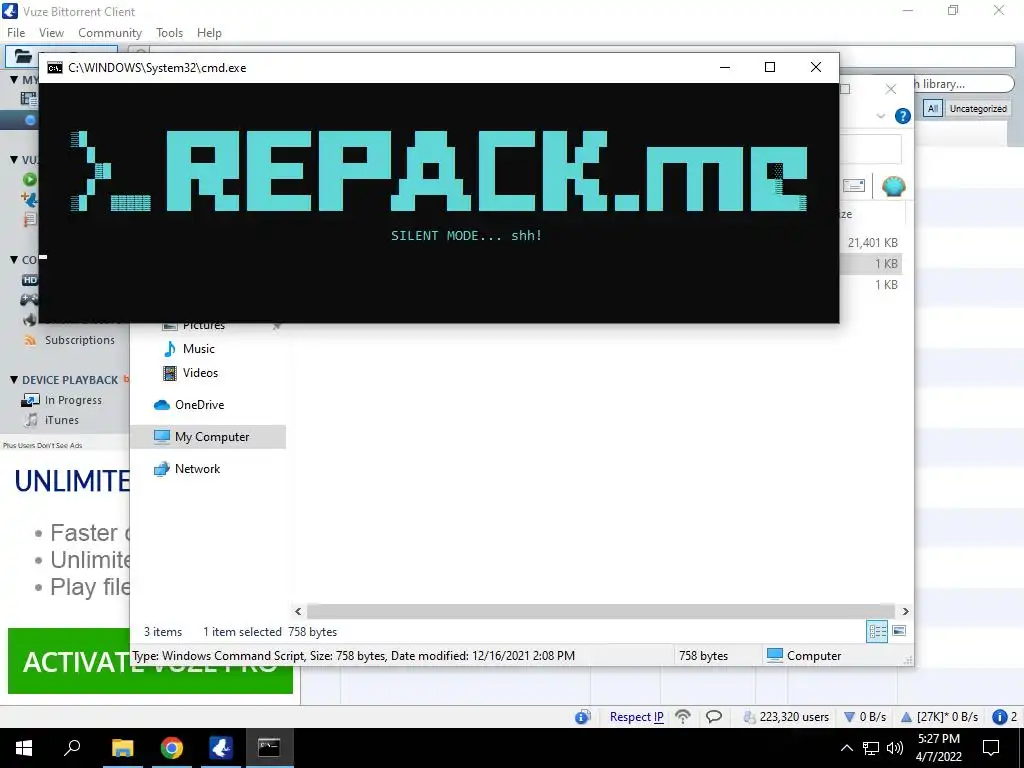Screen dimensions: 1024x768
Task: Expand the ribbon chevron beside the help icon
Action: click(881, 116)
